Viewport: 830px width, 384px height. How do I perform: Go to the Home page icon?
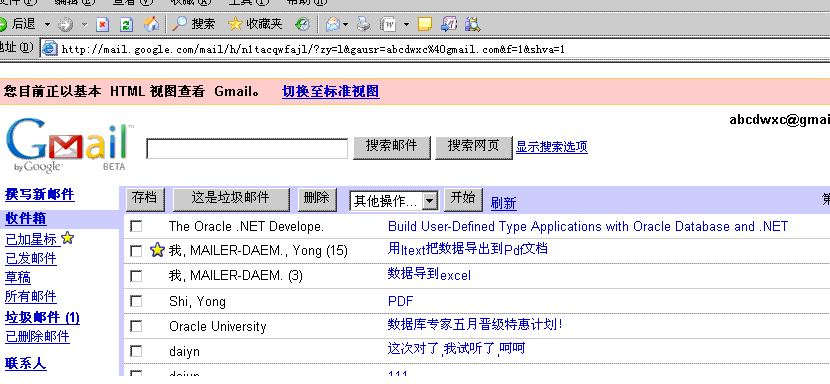[x=151, y=24]
